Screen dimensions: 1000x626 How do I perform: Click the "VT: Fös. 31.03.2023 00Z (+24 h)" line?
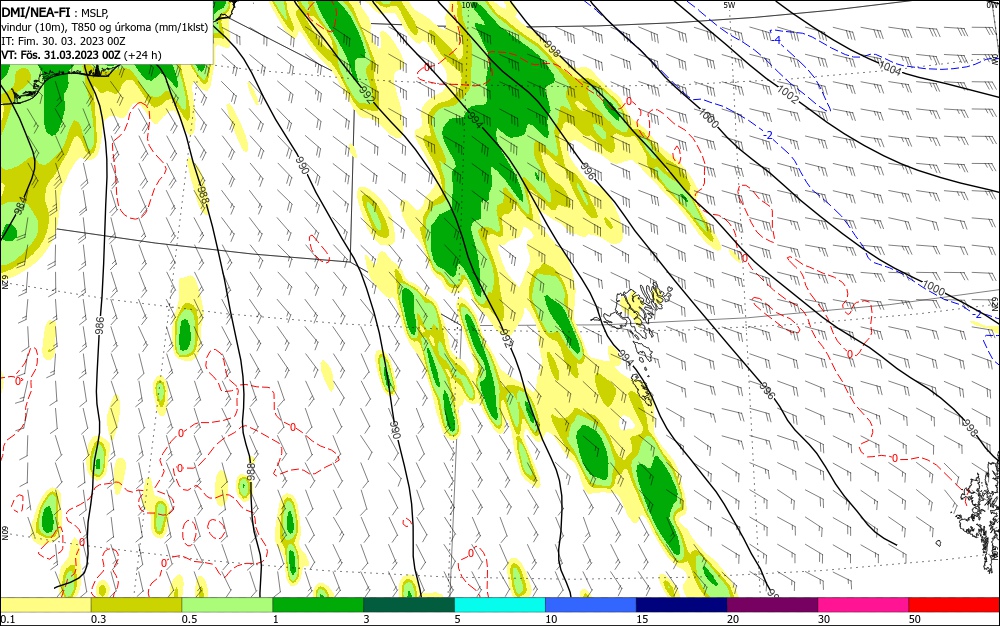point(81,55)
